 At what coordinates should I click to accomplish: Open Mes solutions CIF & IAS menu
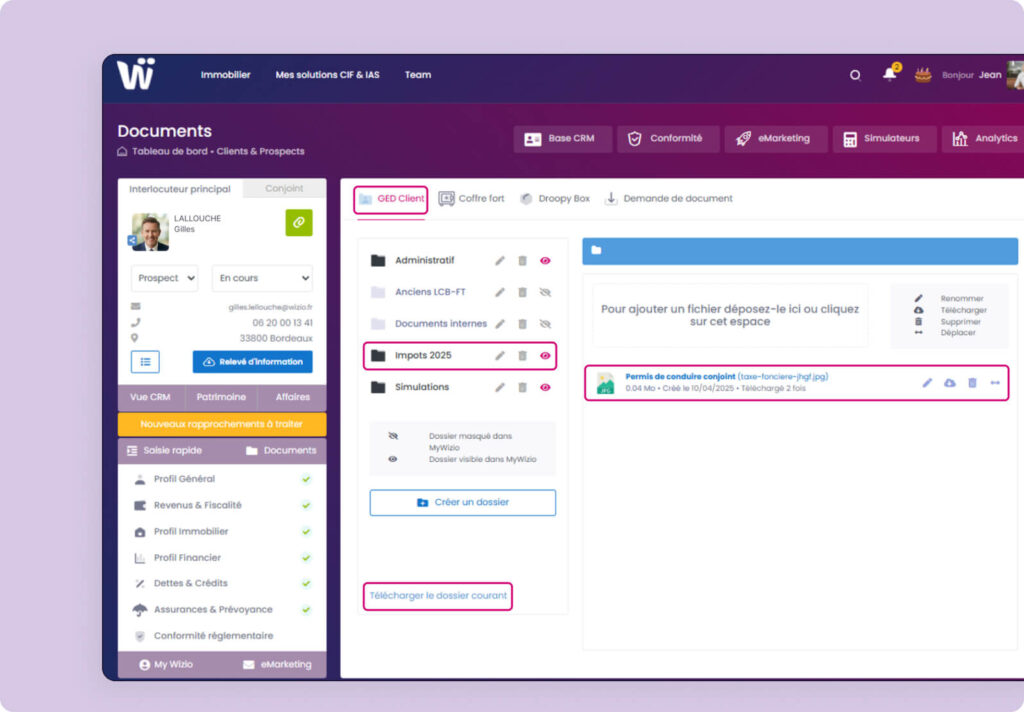click(x=327, y=75)
